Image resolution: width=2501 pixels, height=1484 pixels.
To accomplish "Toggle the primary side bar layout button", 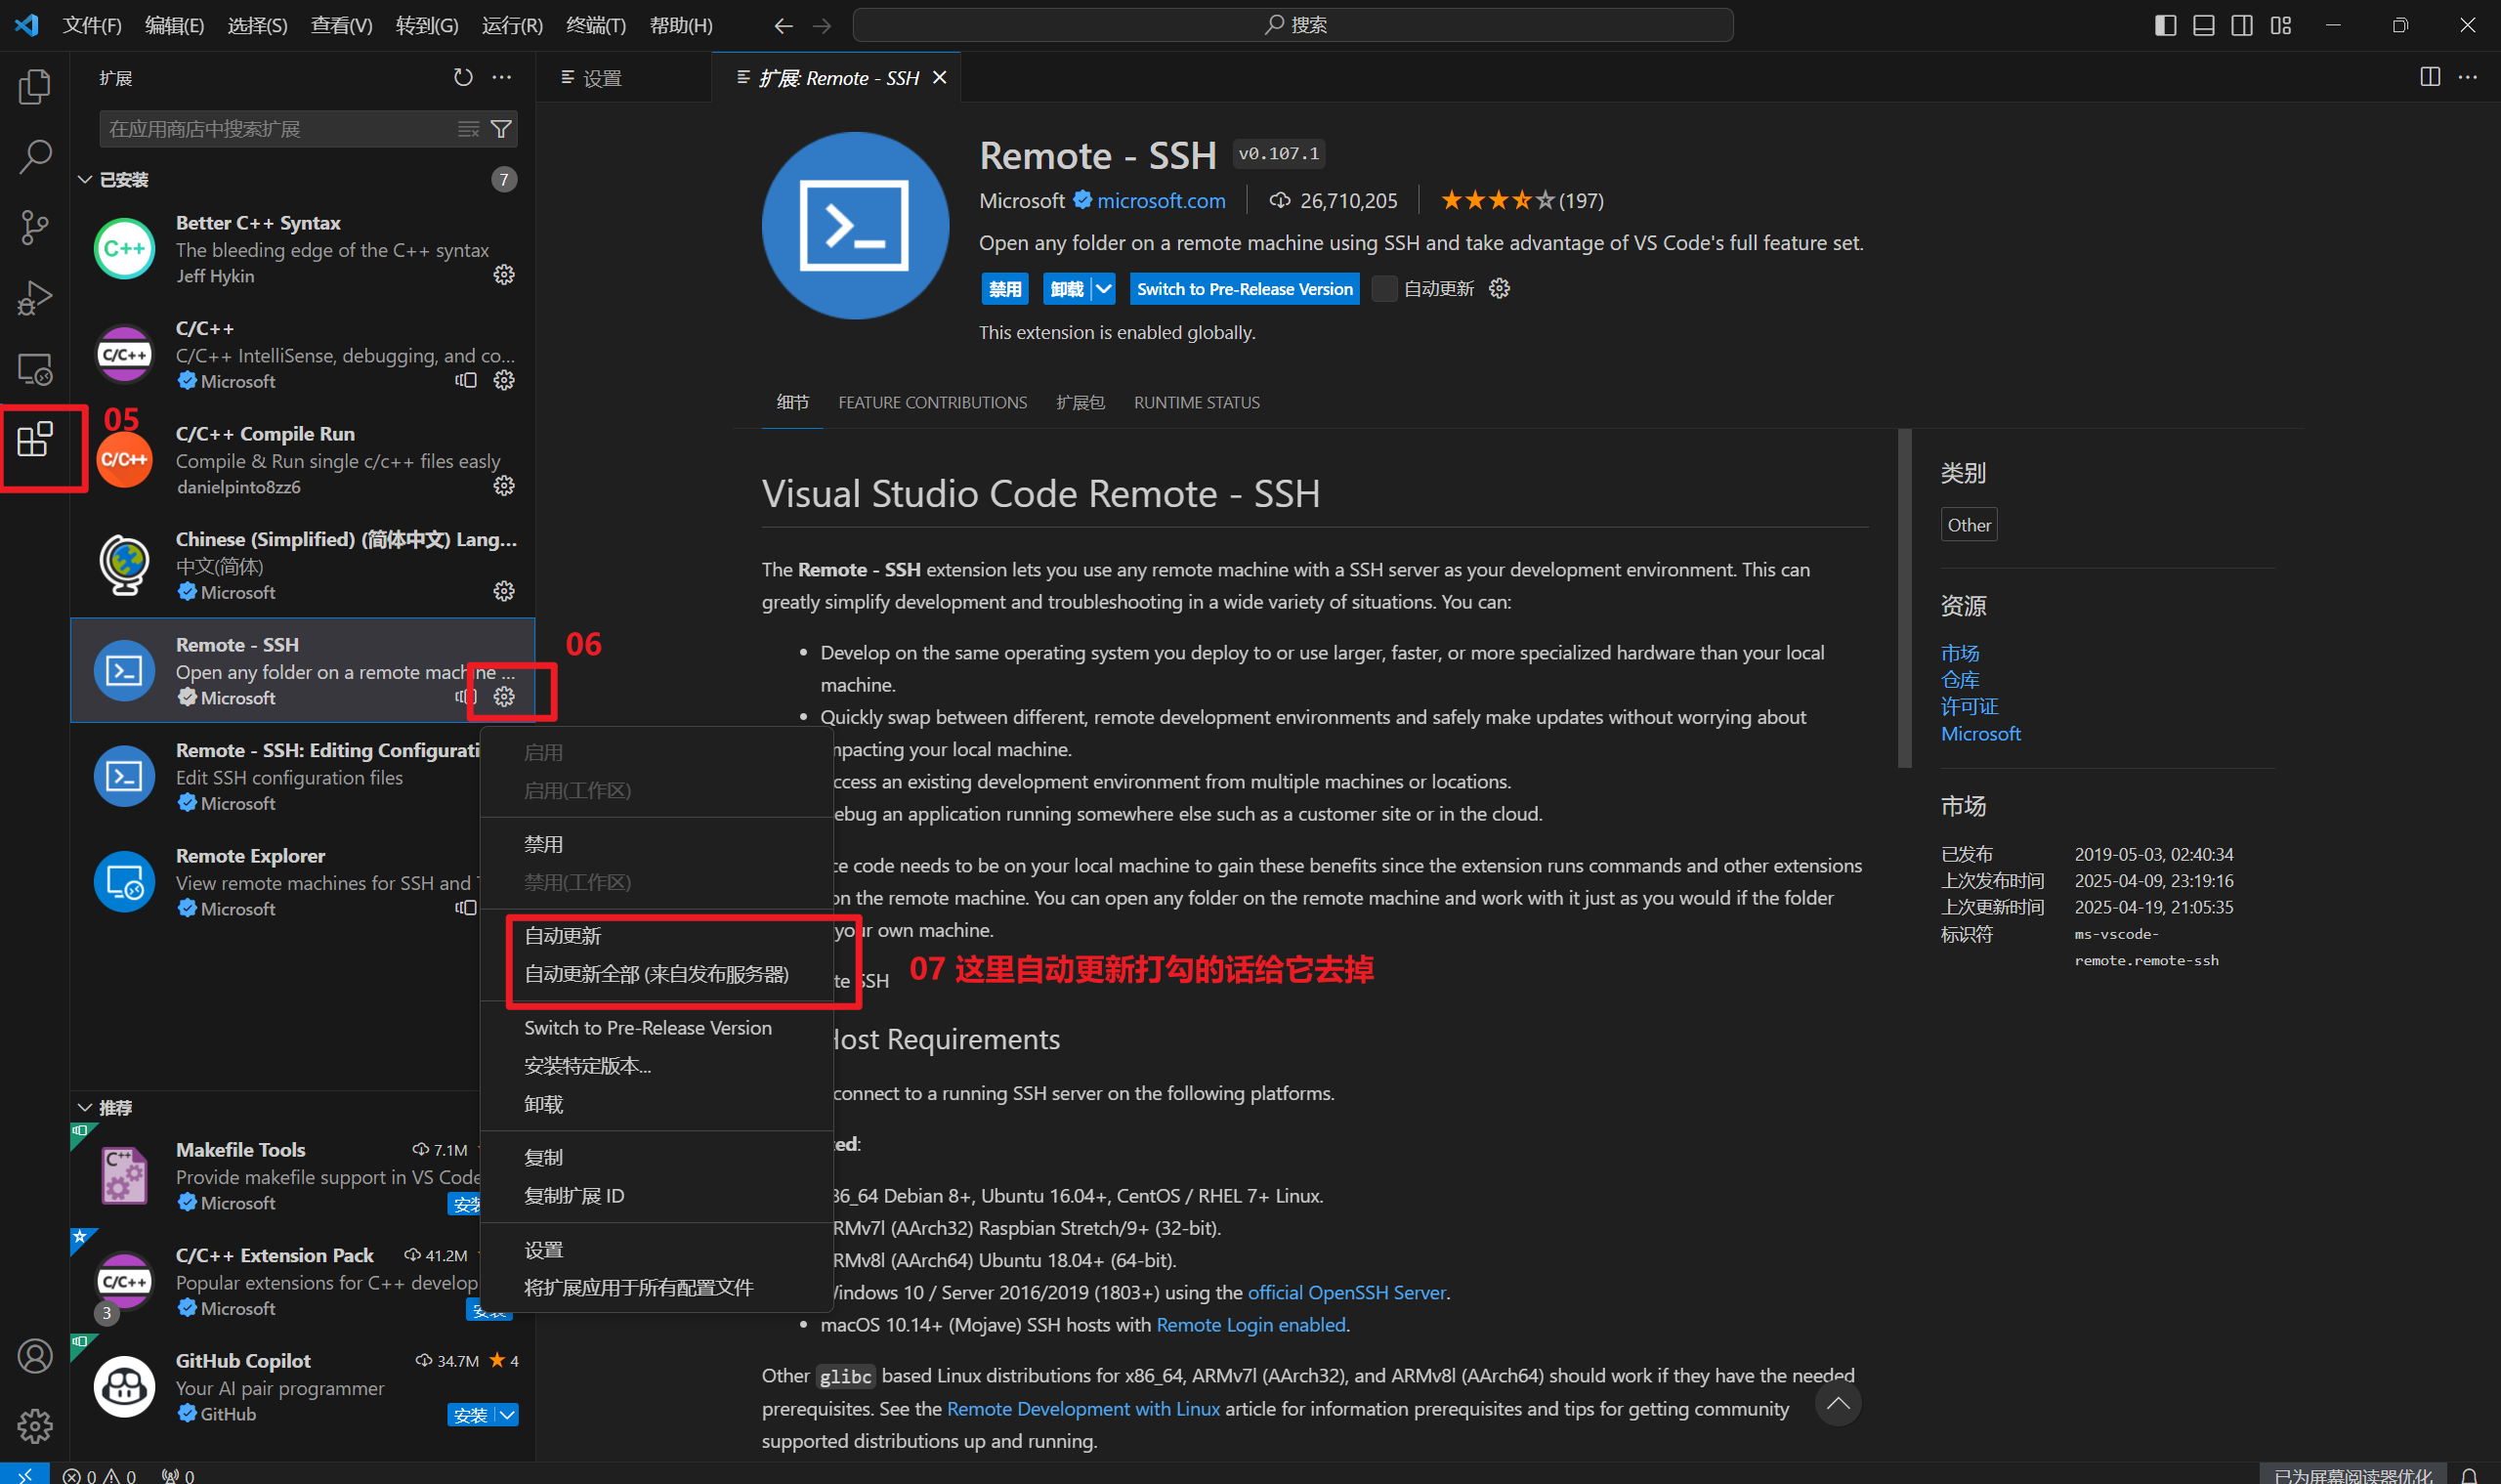I will click(x=2165, y=25).
